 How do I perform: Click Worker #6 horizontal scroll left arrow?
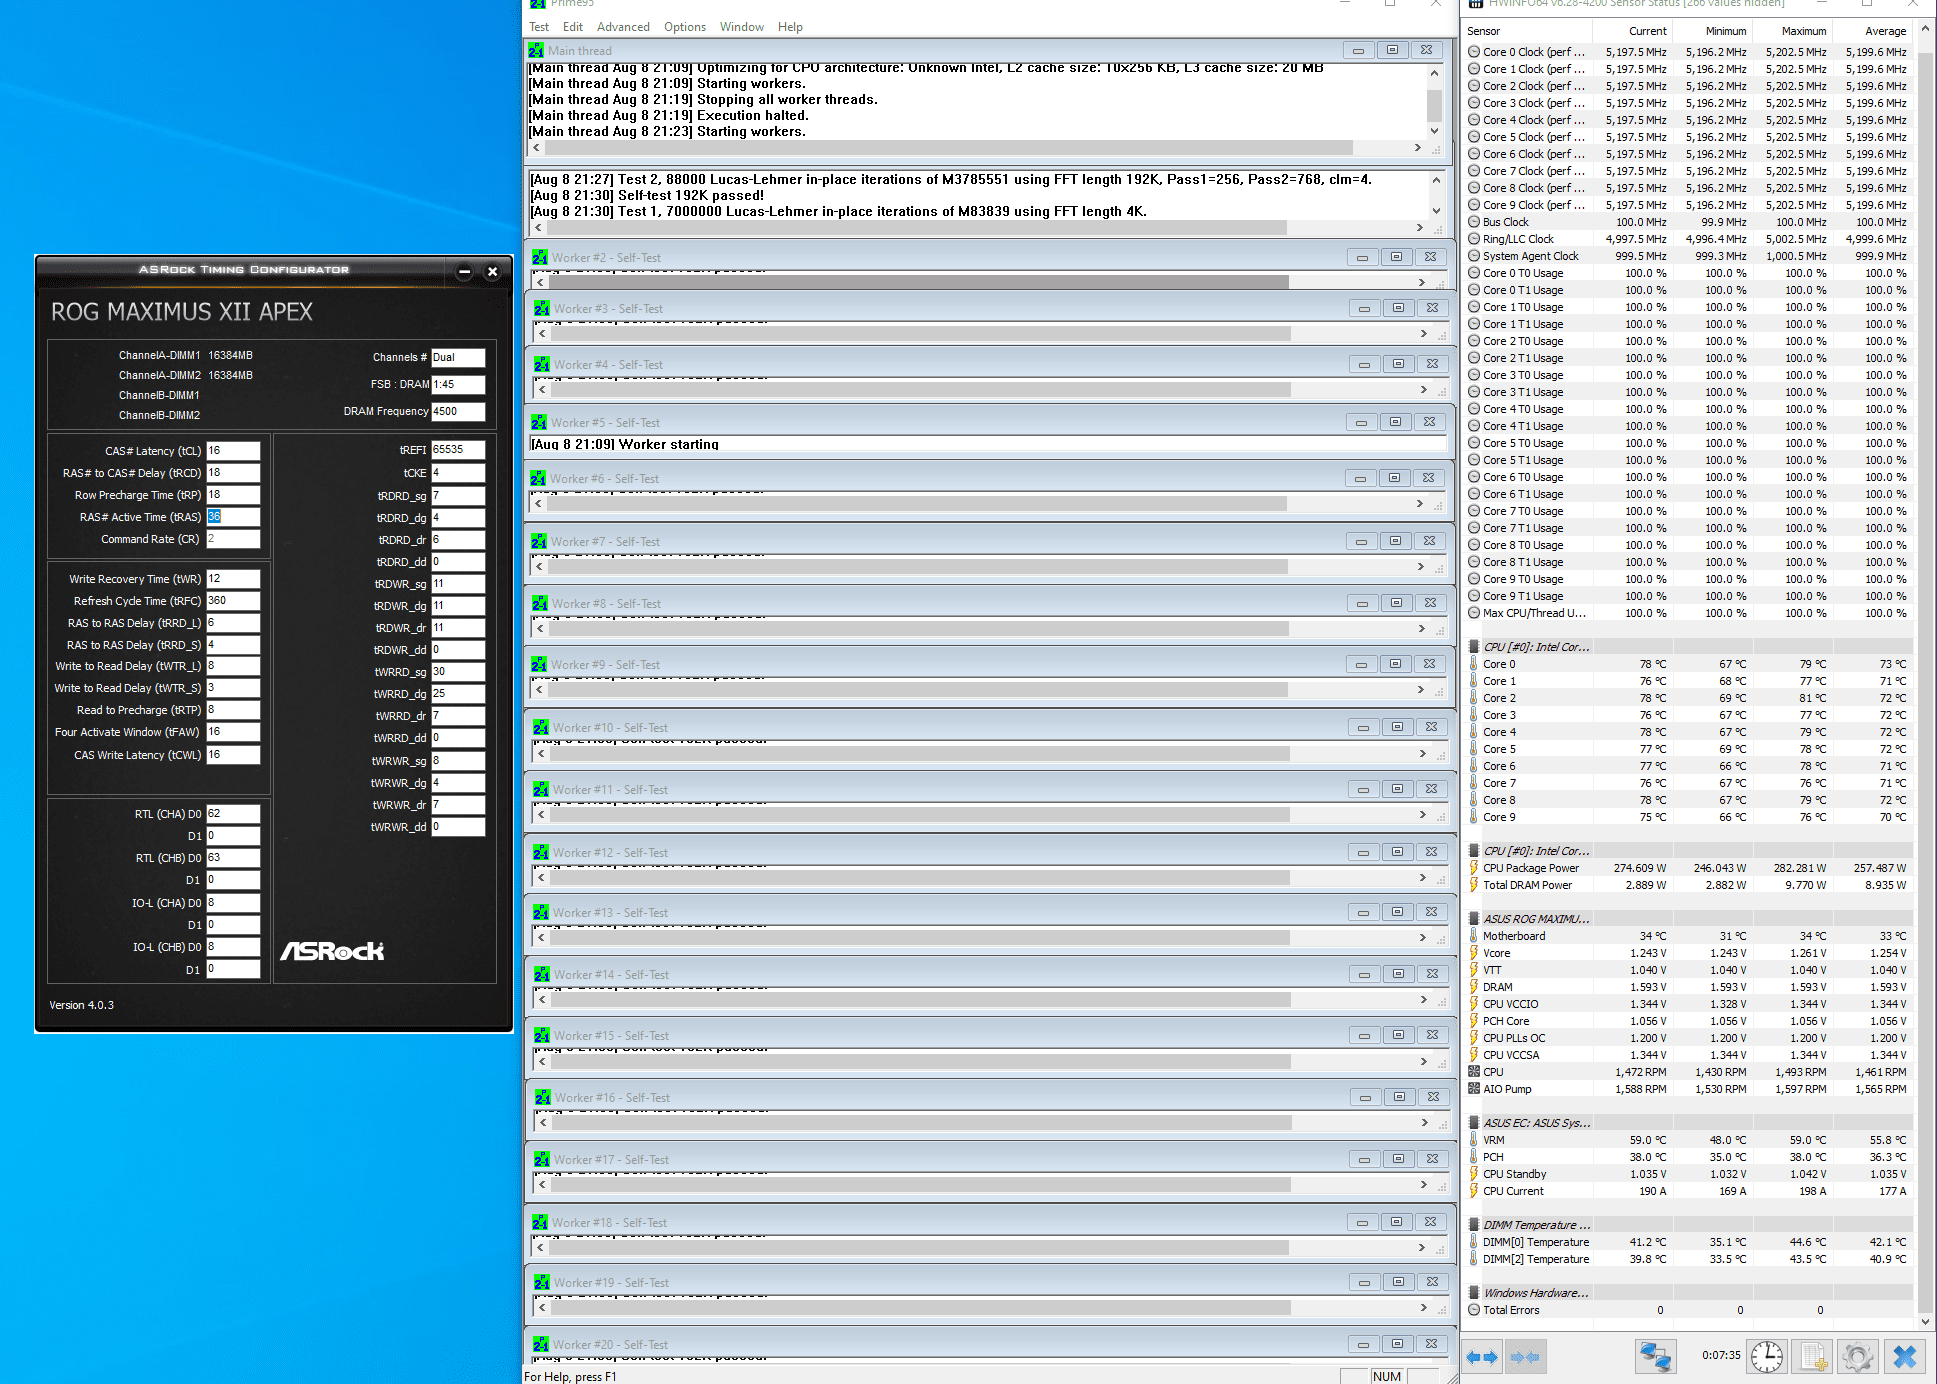click(538, 504)
